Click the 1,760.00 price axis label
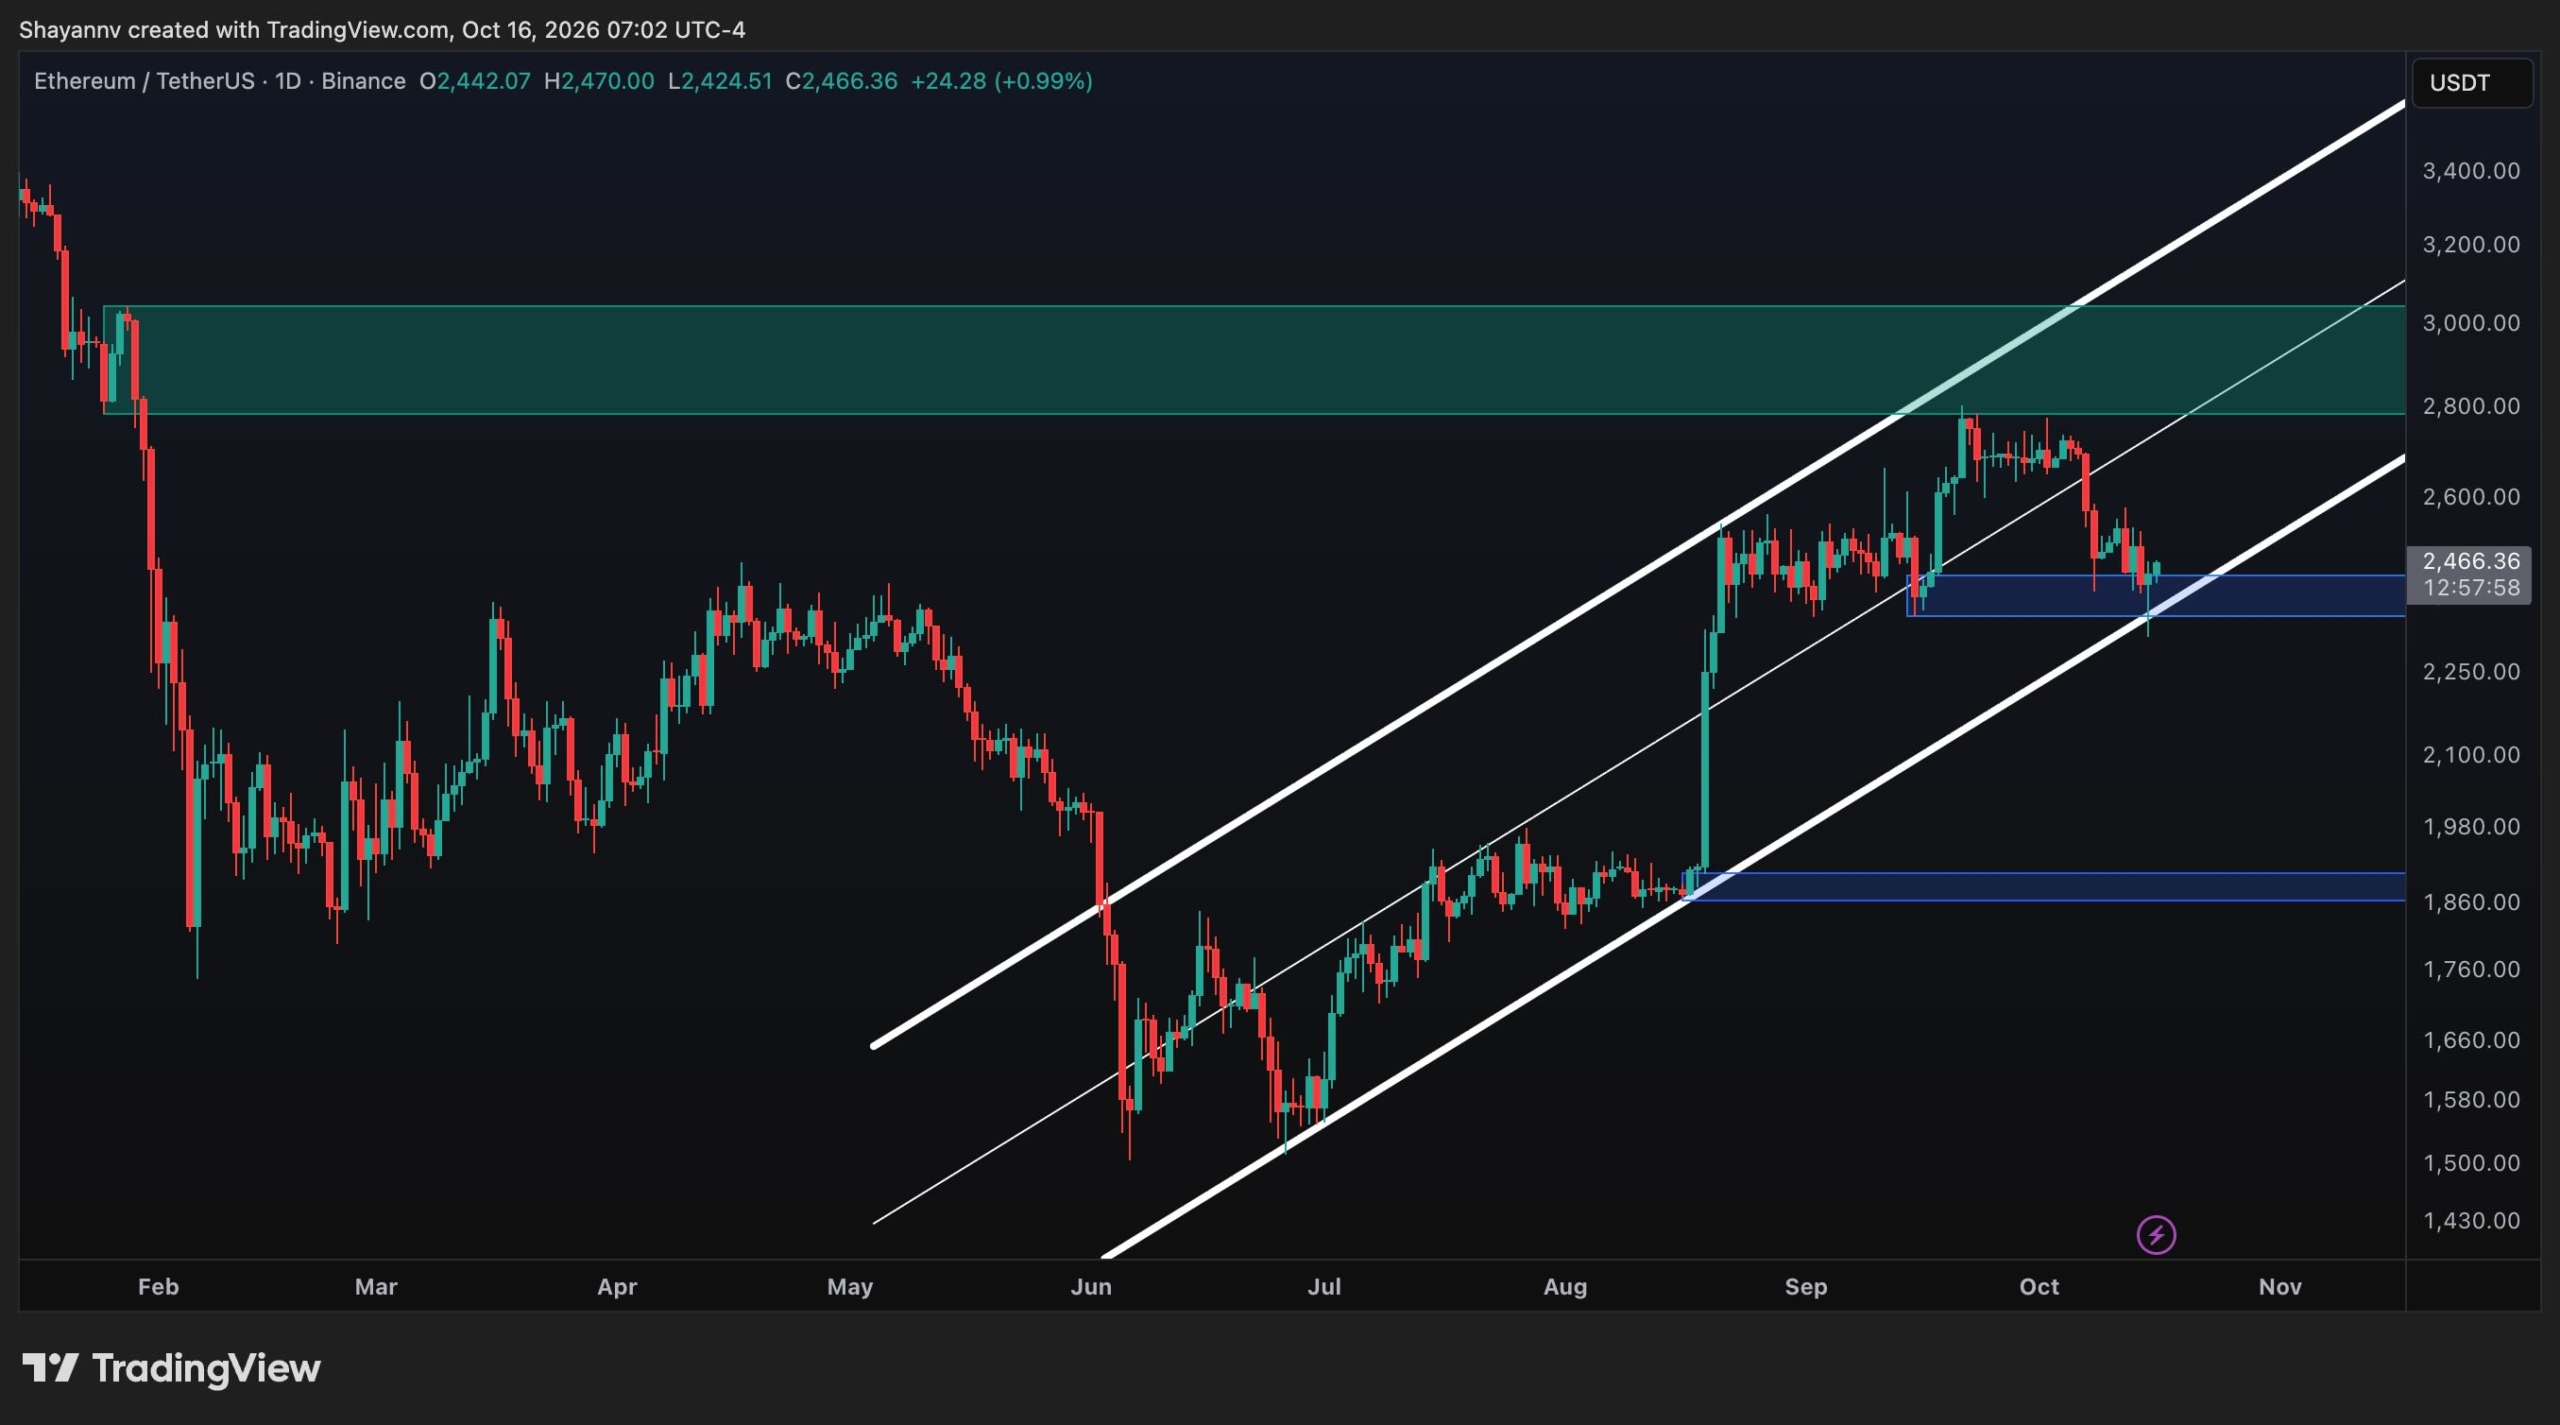The width and height of the screenshot is (2560, 1425). click(x=2470, y=969)
